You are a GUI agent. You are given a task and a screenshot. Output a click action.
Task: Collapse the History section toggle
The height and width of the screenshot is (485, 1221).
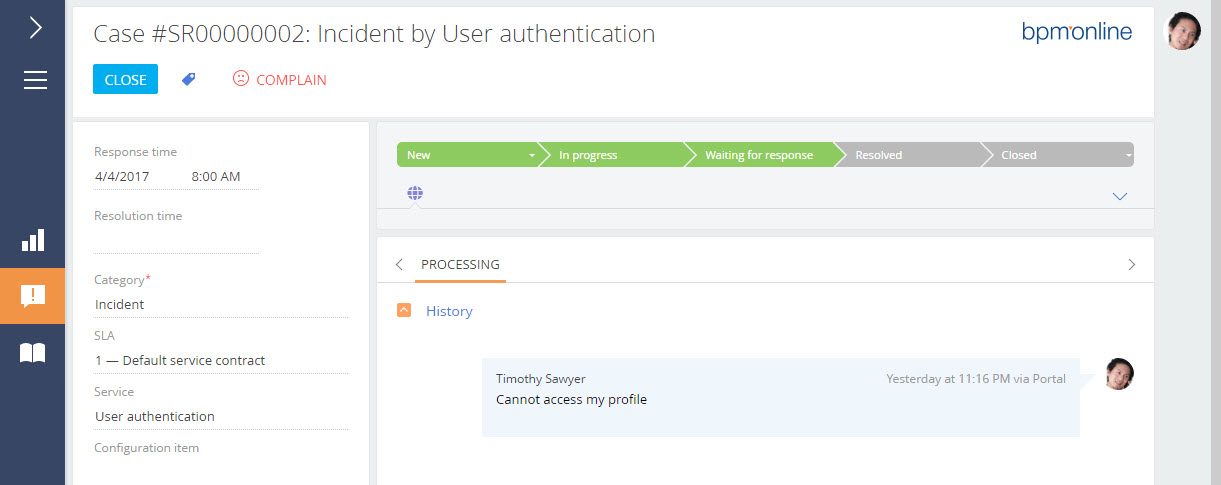[404, 311]
